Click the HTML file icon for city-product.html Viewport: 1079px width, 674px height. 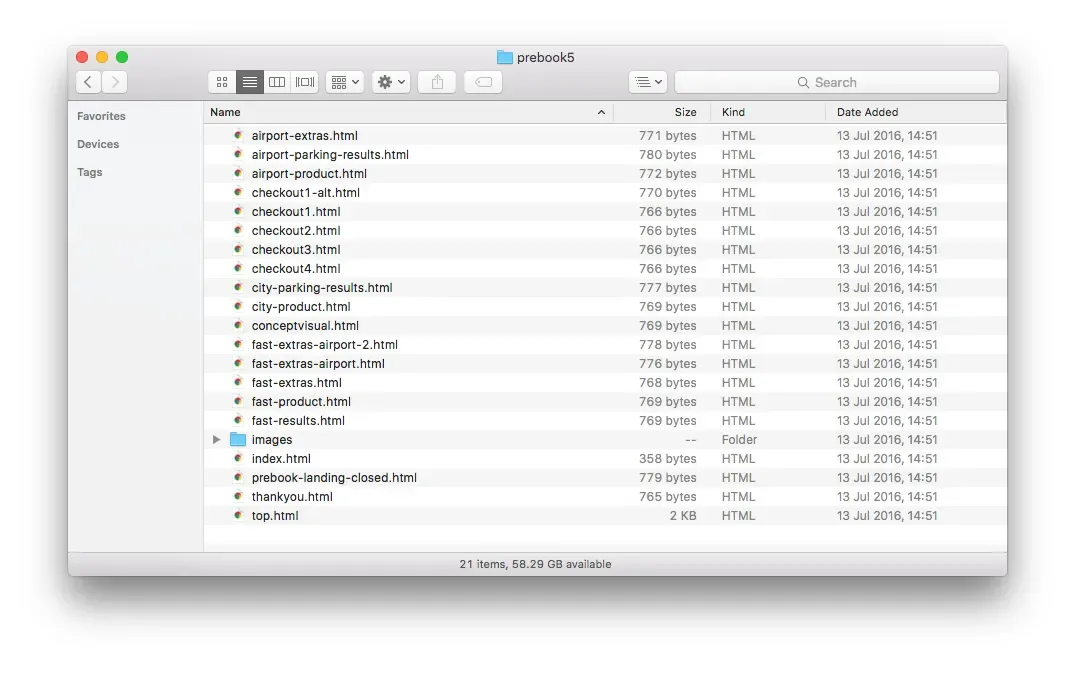point(238,306)
